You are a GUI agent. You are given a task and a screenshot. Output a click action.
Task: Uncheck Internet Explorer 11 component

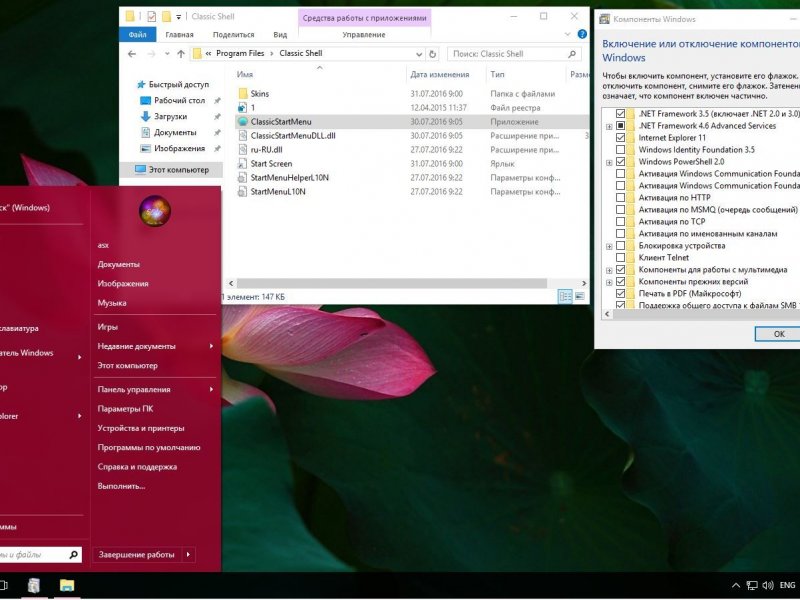(x=620, y=138)
